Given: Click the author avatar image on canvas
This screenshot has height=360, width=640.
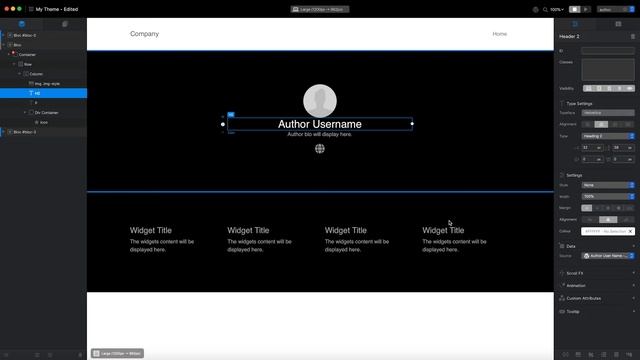Looking at the screenshot, I should click(x=320, y=101).
